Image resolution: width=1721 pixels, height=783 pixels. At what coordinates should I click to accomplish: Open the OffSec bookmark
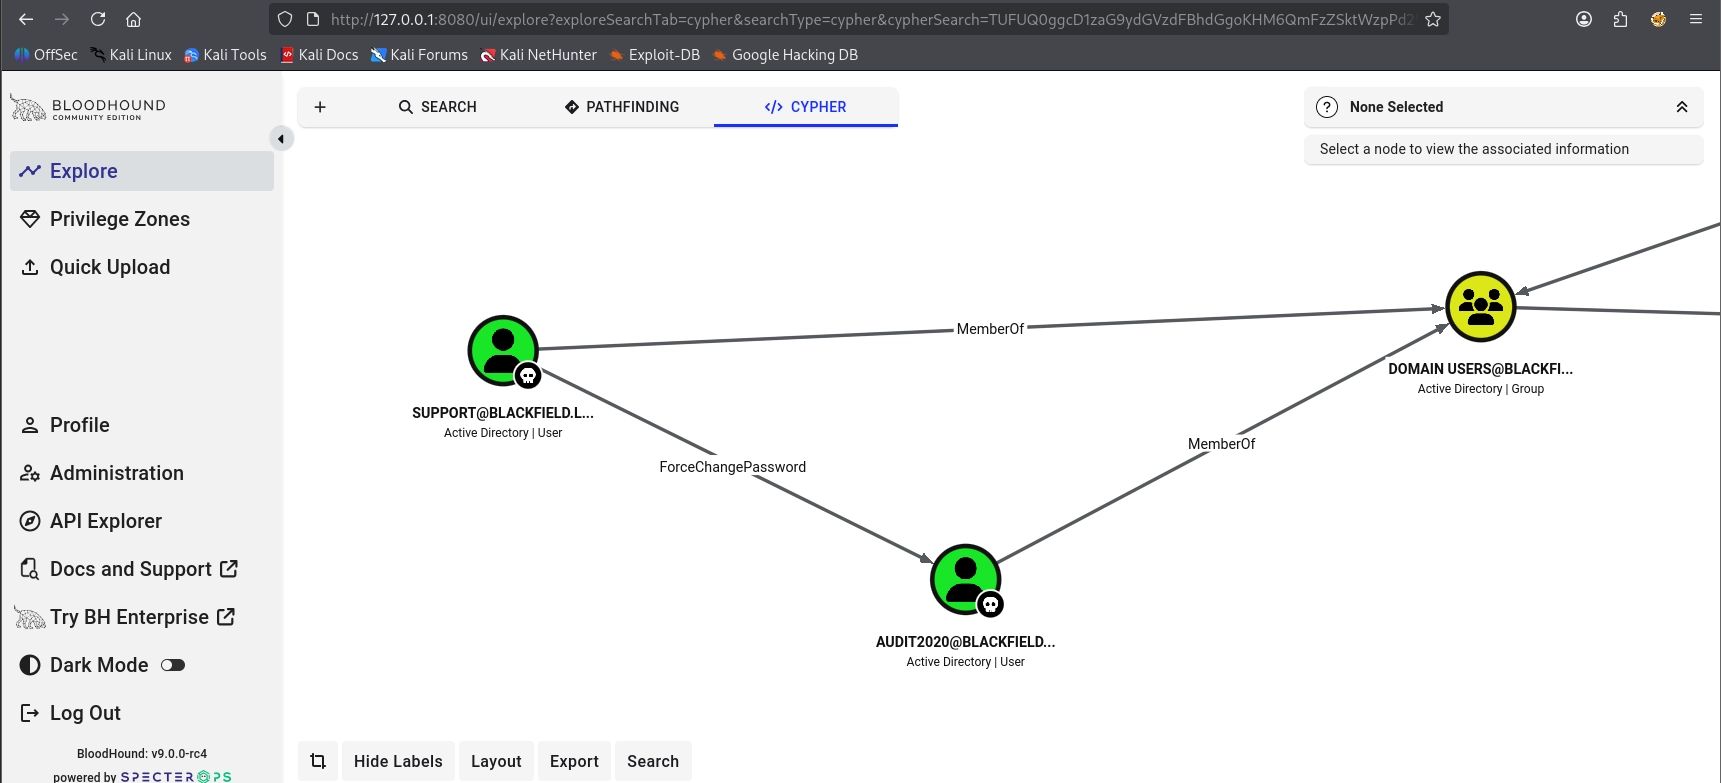click(x=46, y=55)
